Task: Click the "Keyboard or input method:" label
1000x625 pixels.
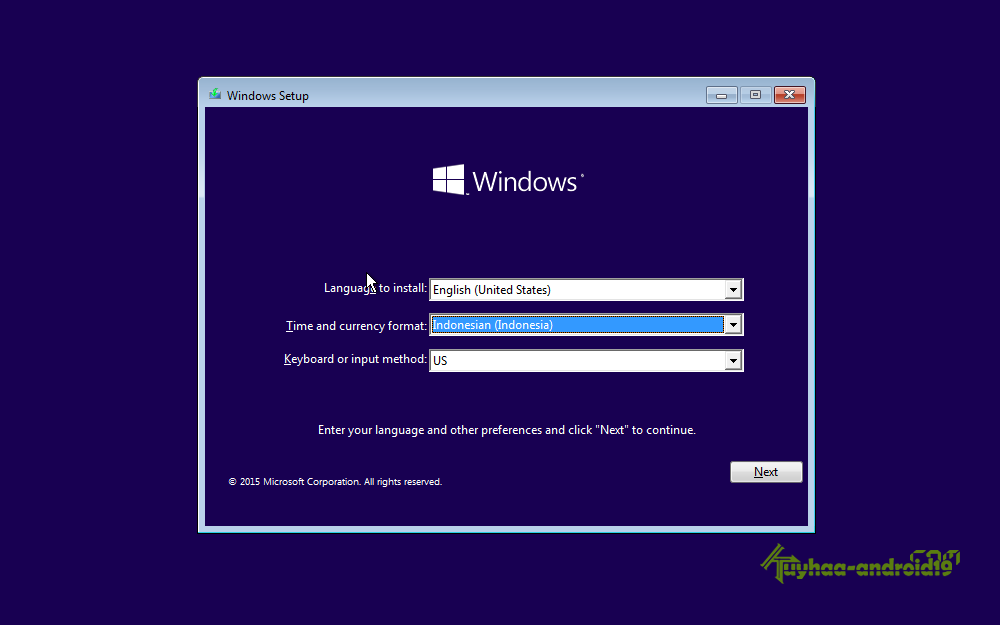Action: point(355,359)
